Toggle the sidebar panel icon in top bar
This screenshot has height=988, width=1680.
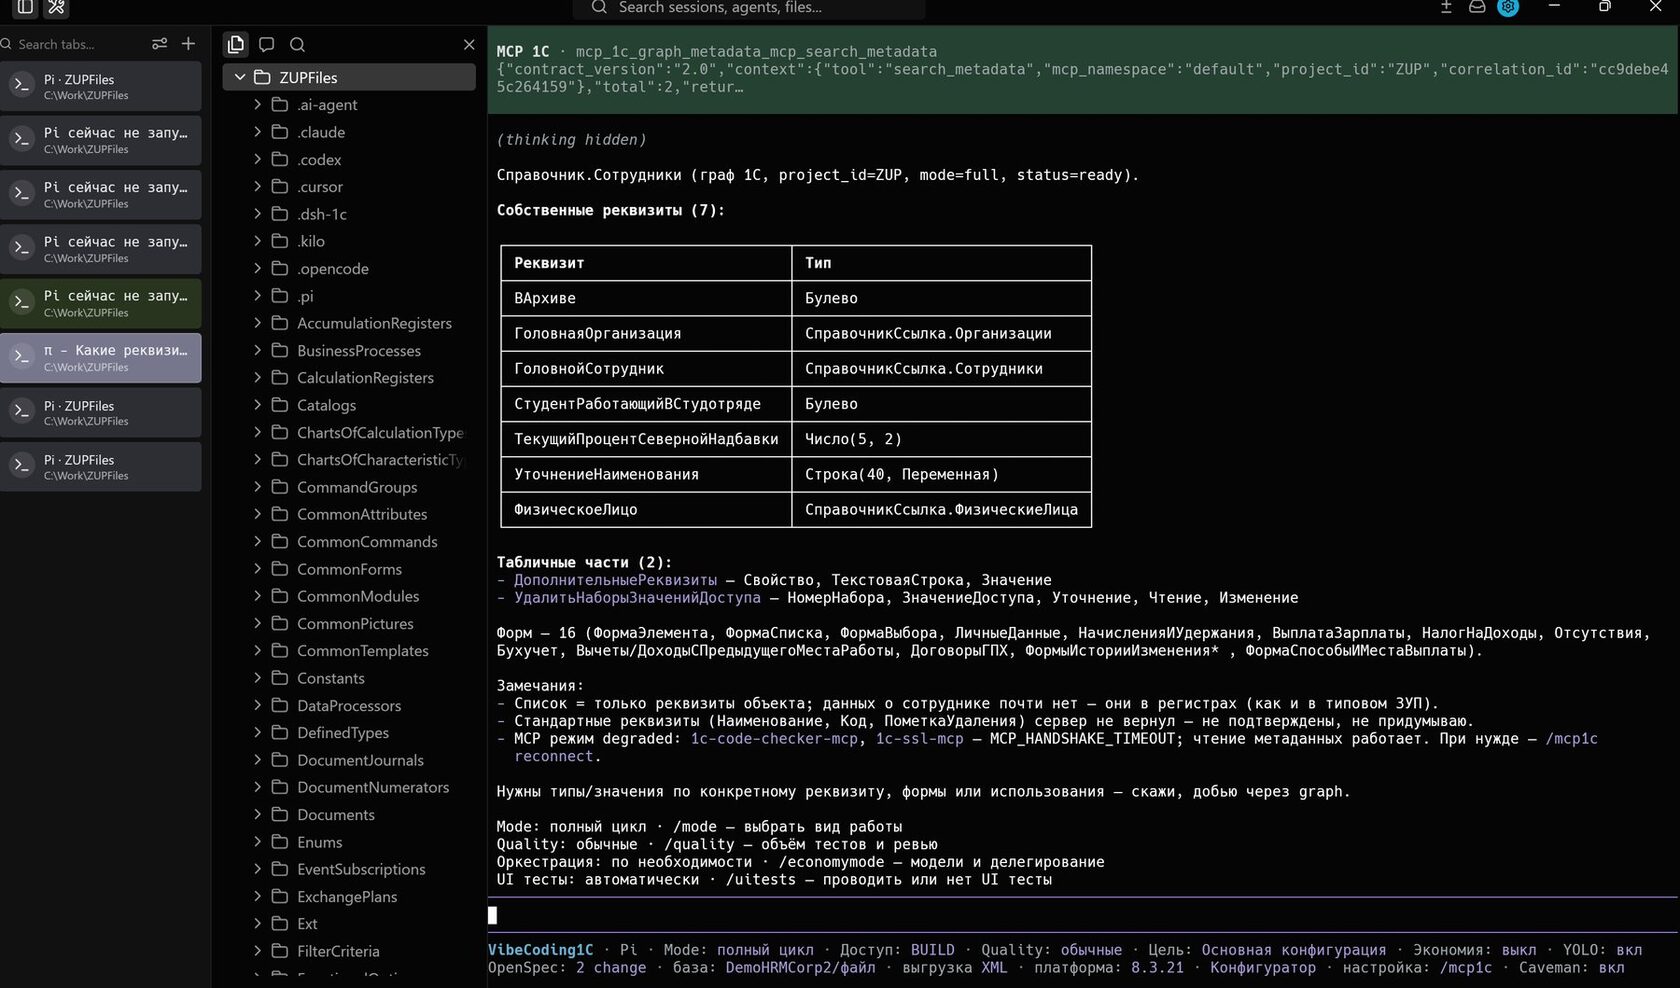click(x=25, y=7)
